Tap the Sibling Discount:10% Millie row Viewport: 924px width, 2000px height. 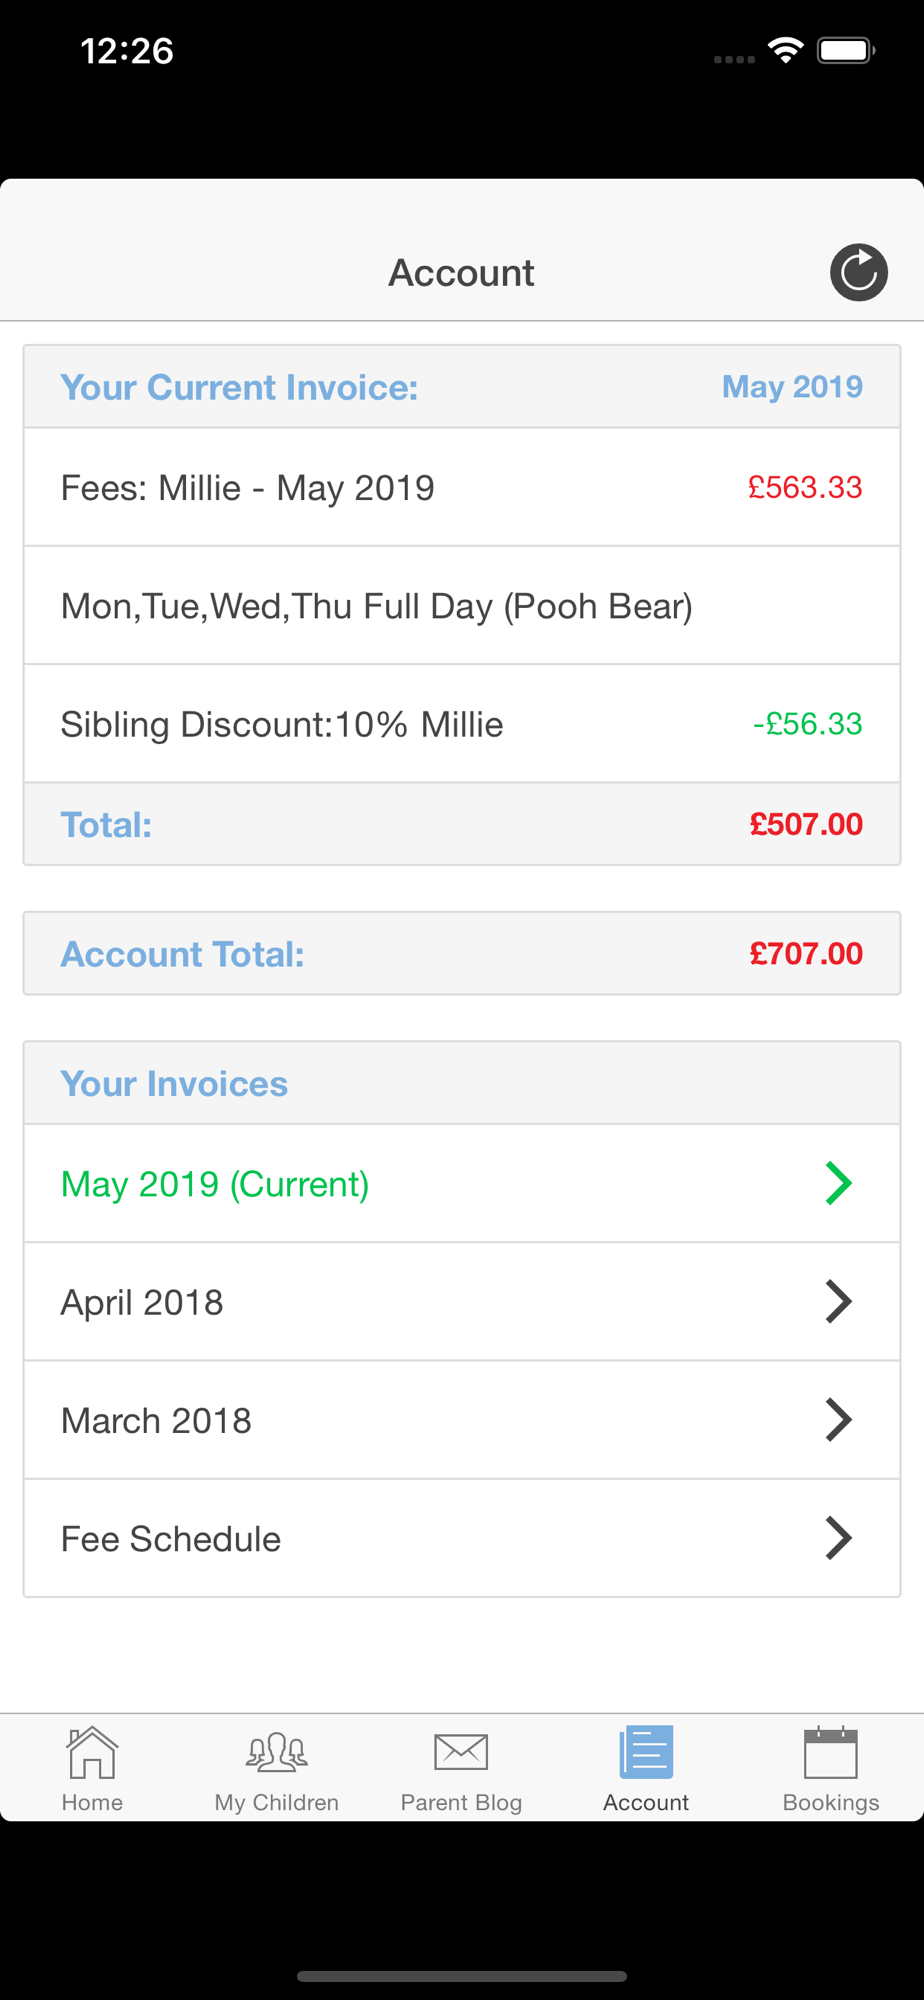[x=282, y=724]
